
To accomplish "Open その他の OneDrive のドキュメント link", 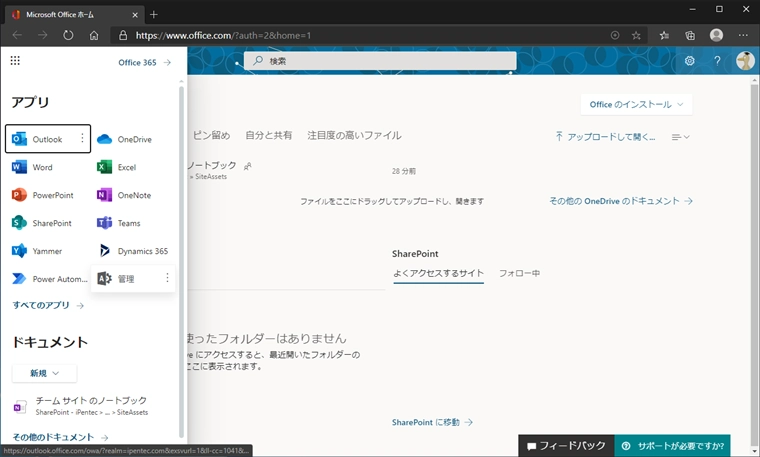I will (x=621, y=201).
